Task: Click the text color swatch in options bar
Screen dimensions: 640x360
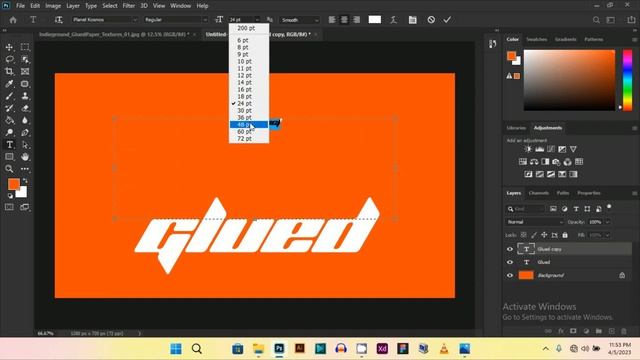Action: 375,20
